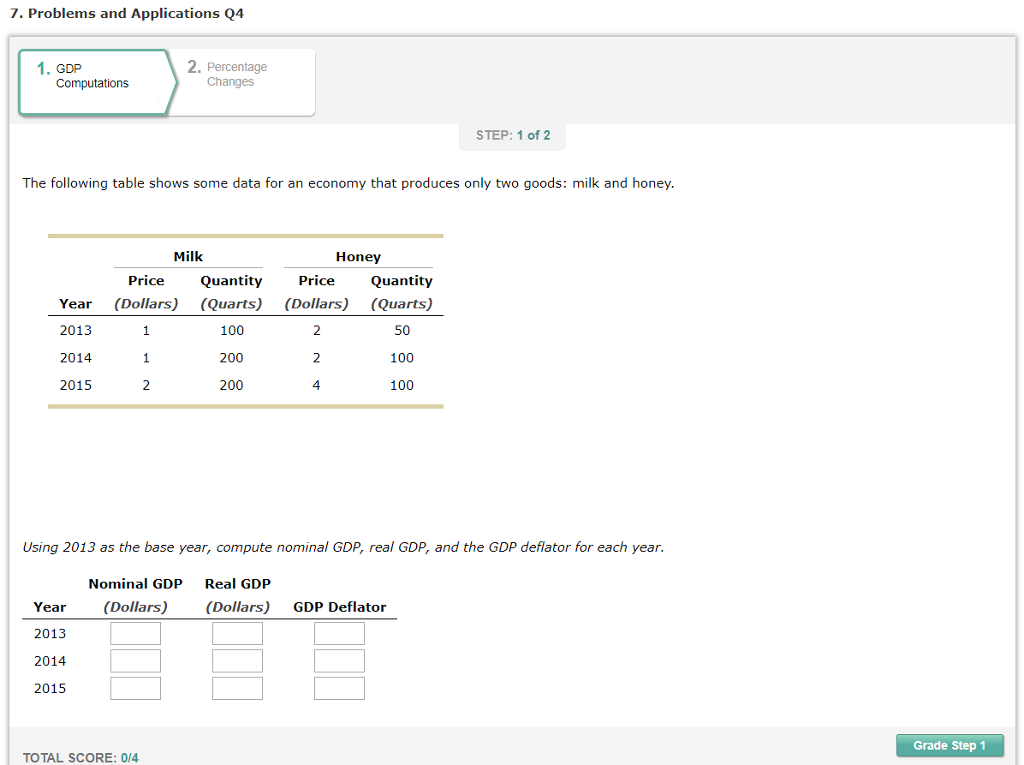Viewport: 1024px width, 765px height.
Task: Click the GDP Deflator field for 2014
Action: pyautogui.click(x=339, y=660)
